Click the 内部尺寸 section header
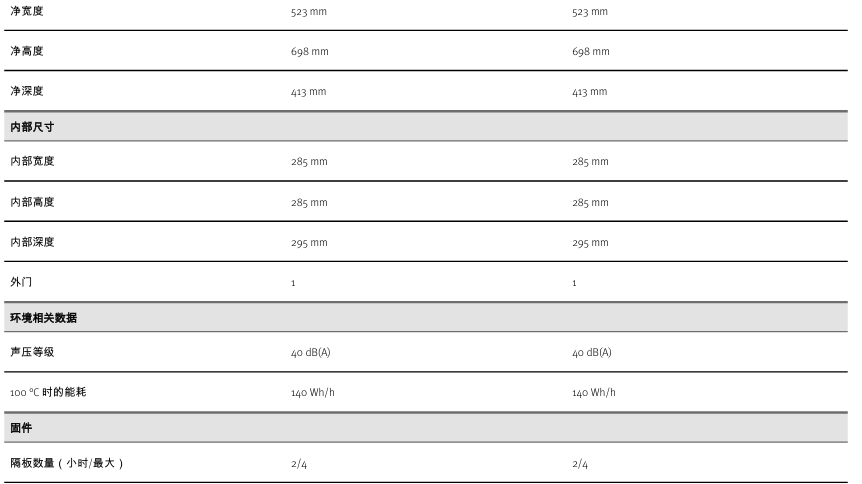Viewport: 862px width, 484px height. tap(32, 127)
